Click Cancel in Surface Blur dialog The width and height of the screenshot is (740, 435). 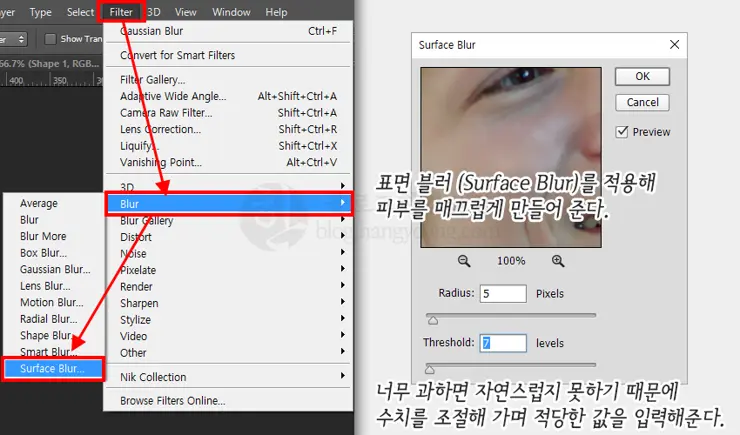coord(642,102)
